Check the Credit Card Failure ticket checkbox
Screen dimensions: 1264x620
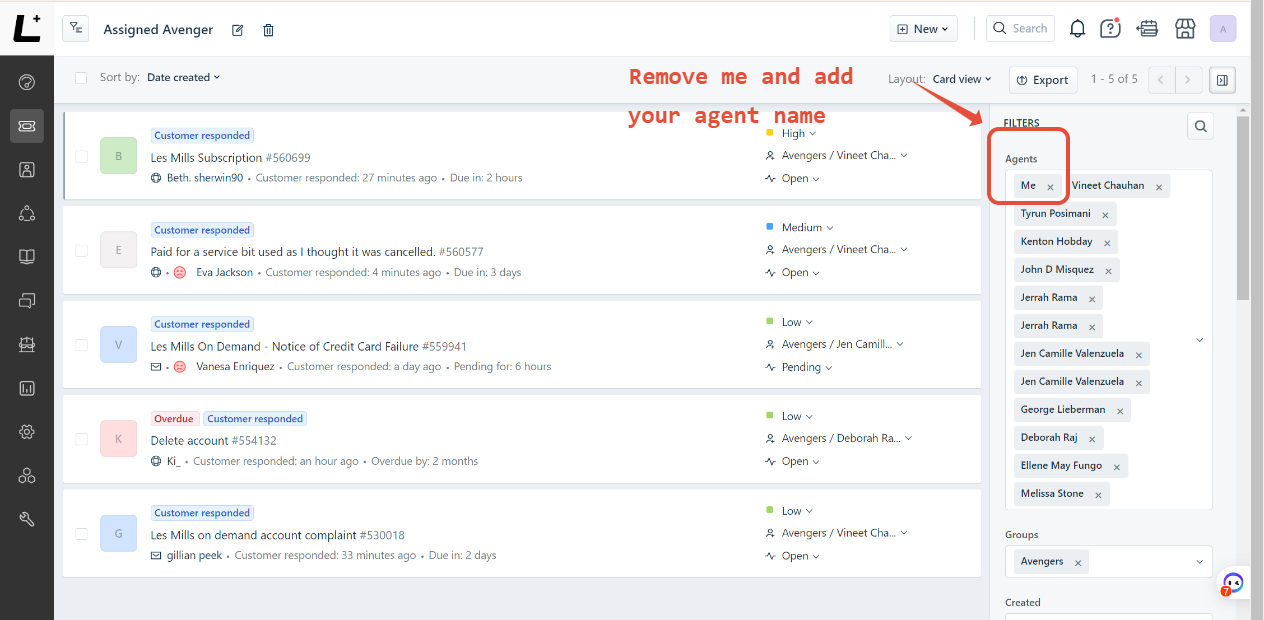click(82, 345)
